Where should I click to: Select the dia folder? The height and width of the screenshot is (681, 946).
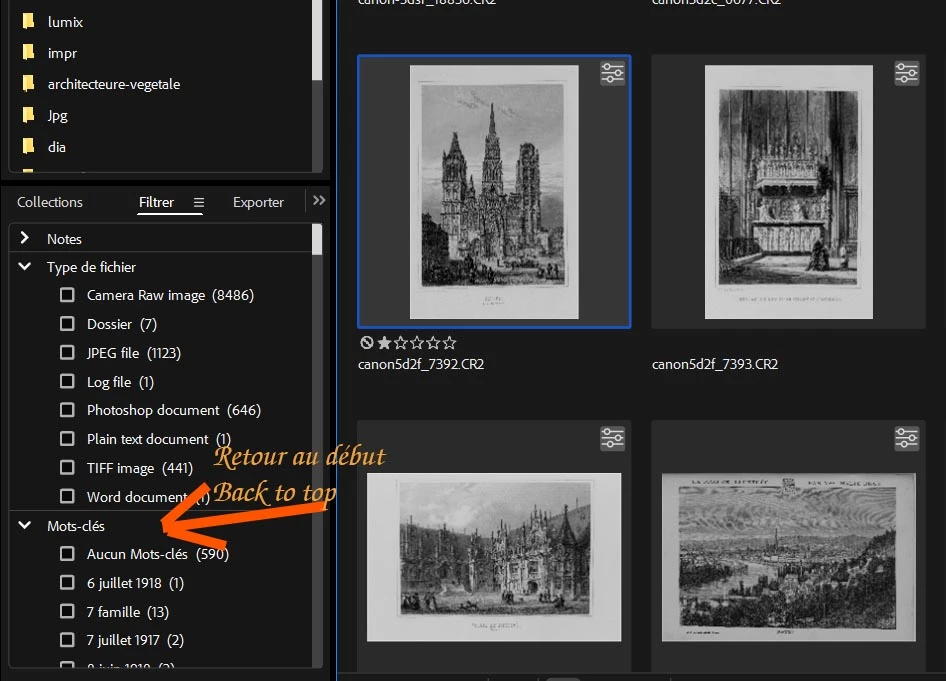click(56, 147)
